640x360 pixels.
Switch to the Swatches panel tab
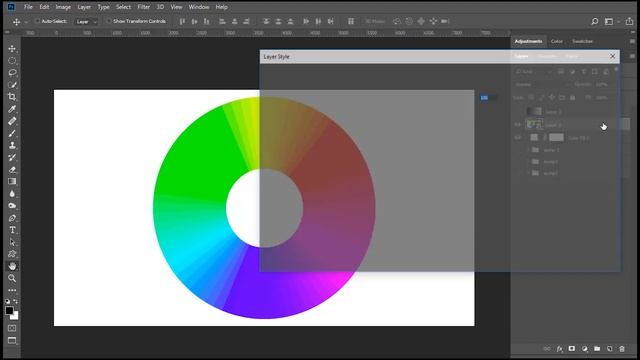pos(582,41)
